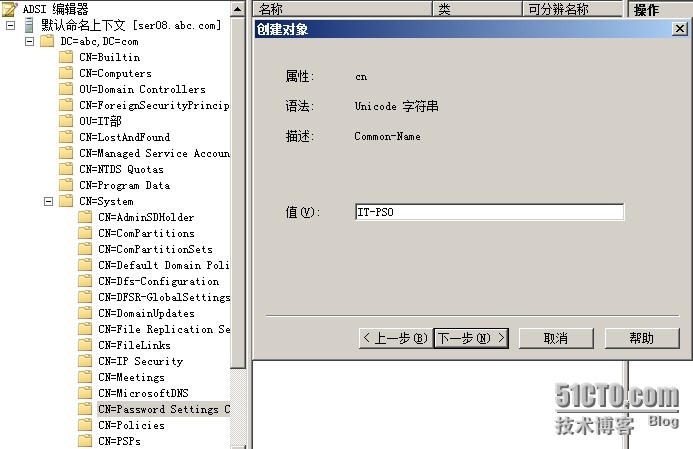Screen dimensions: 693x449
Task: Click the CN=AdminSDHolder folder icon
Action: tap(85, 217)
